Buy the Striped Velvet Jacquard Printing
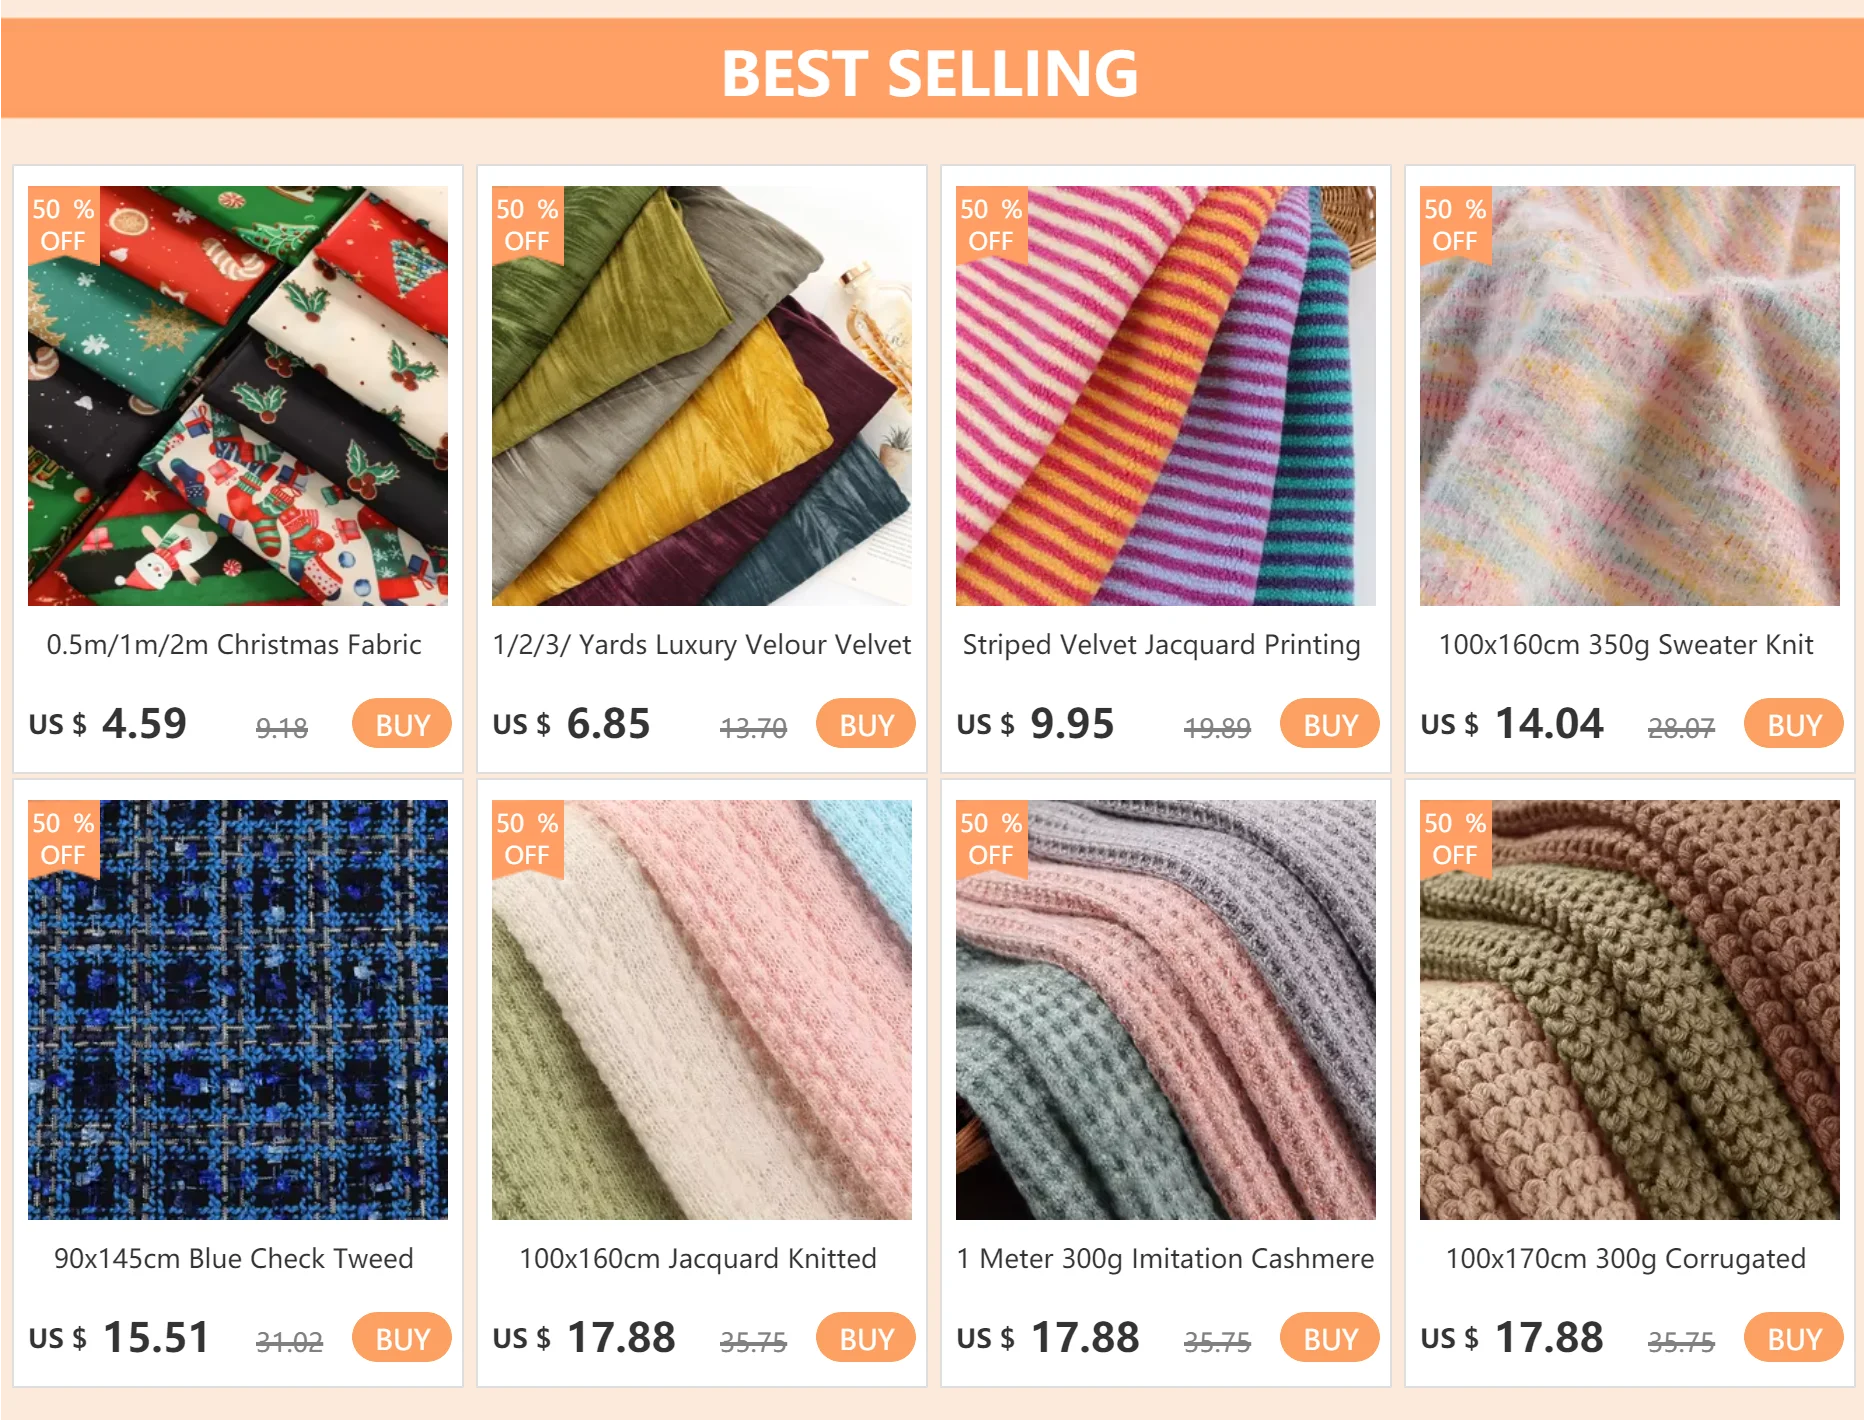The image size is (1864, 1420). 1329,724
